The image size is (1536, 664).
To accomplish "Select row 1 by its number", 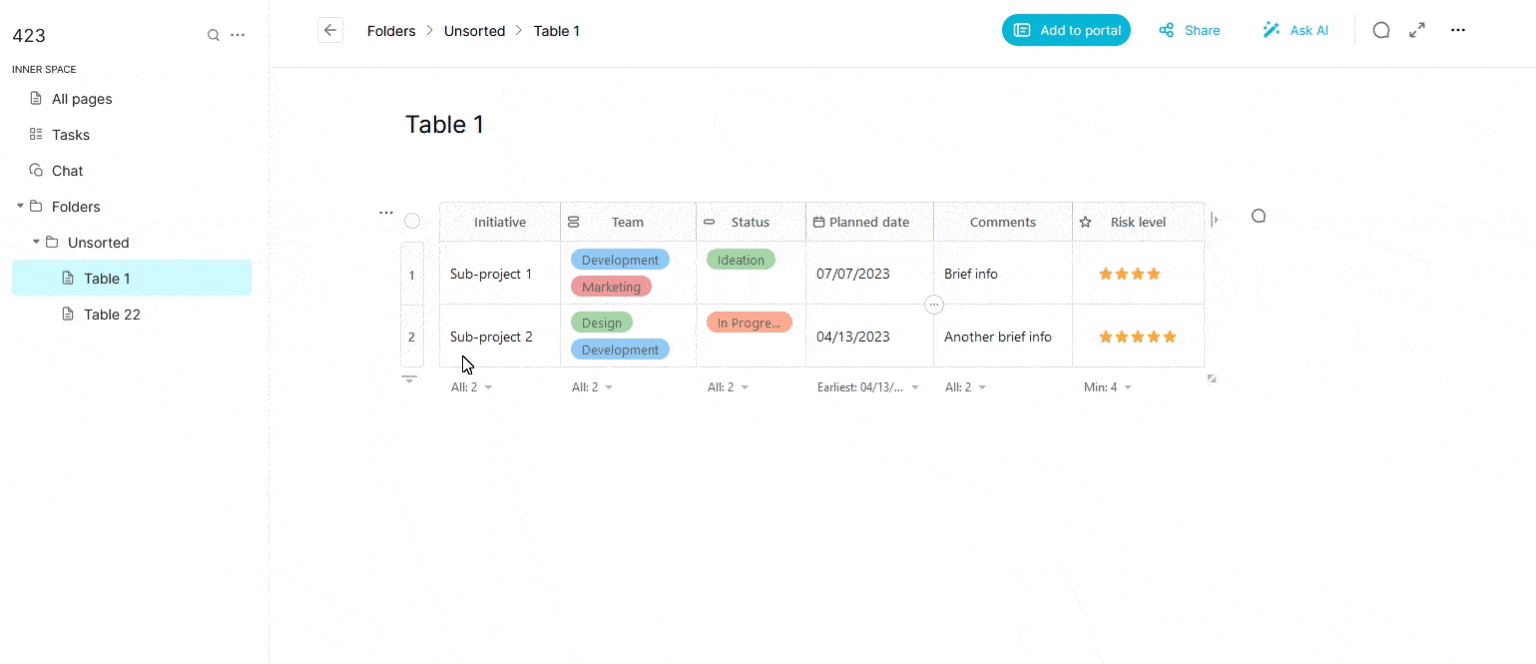I will click(411, 273).
